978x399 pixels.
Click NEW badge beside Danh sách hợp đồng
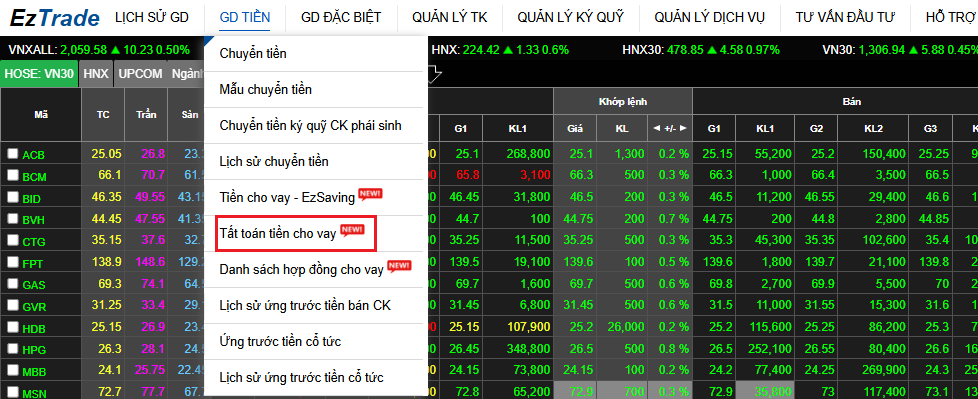pyautogui.click(x=399, y=266)
